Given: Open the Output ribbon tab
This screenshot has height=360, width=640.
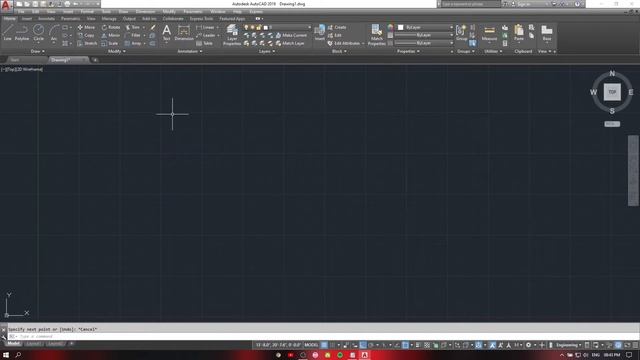Looking at the screenshot, I should [x=129, y=19].
